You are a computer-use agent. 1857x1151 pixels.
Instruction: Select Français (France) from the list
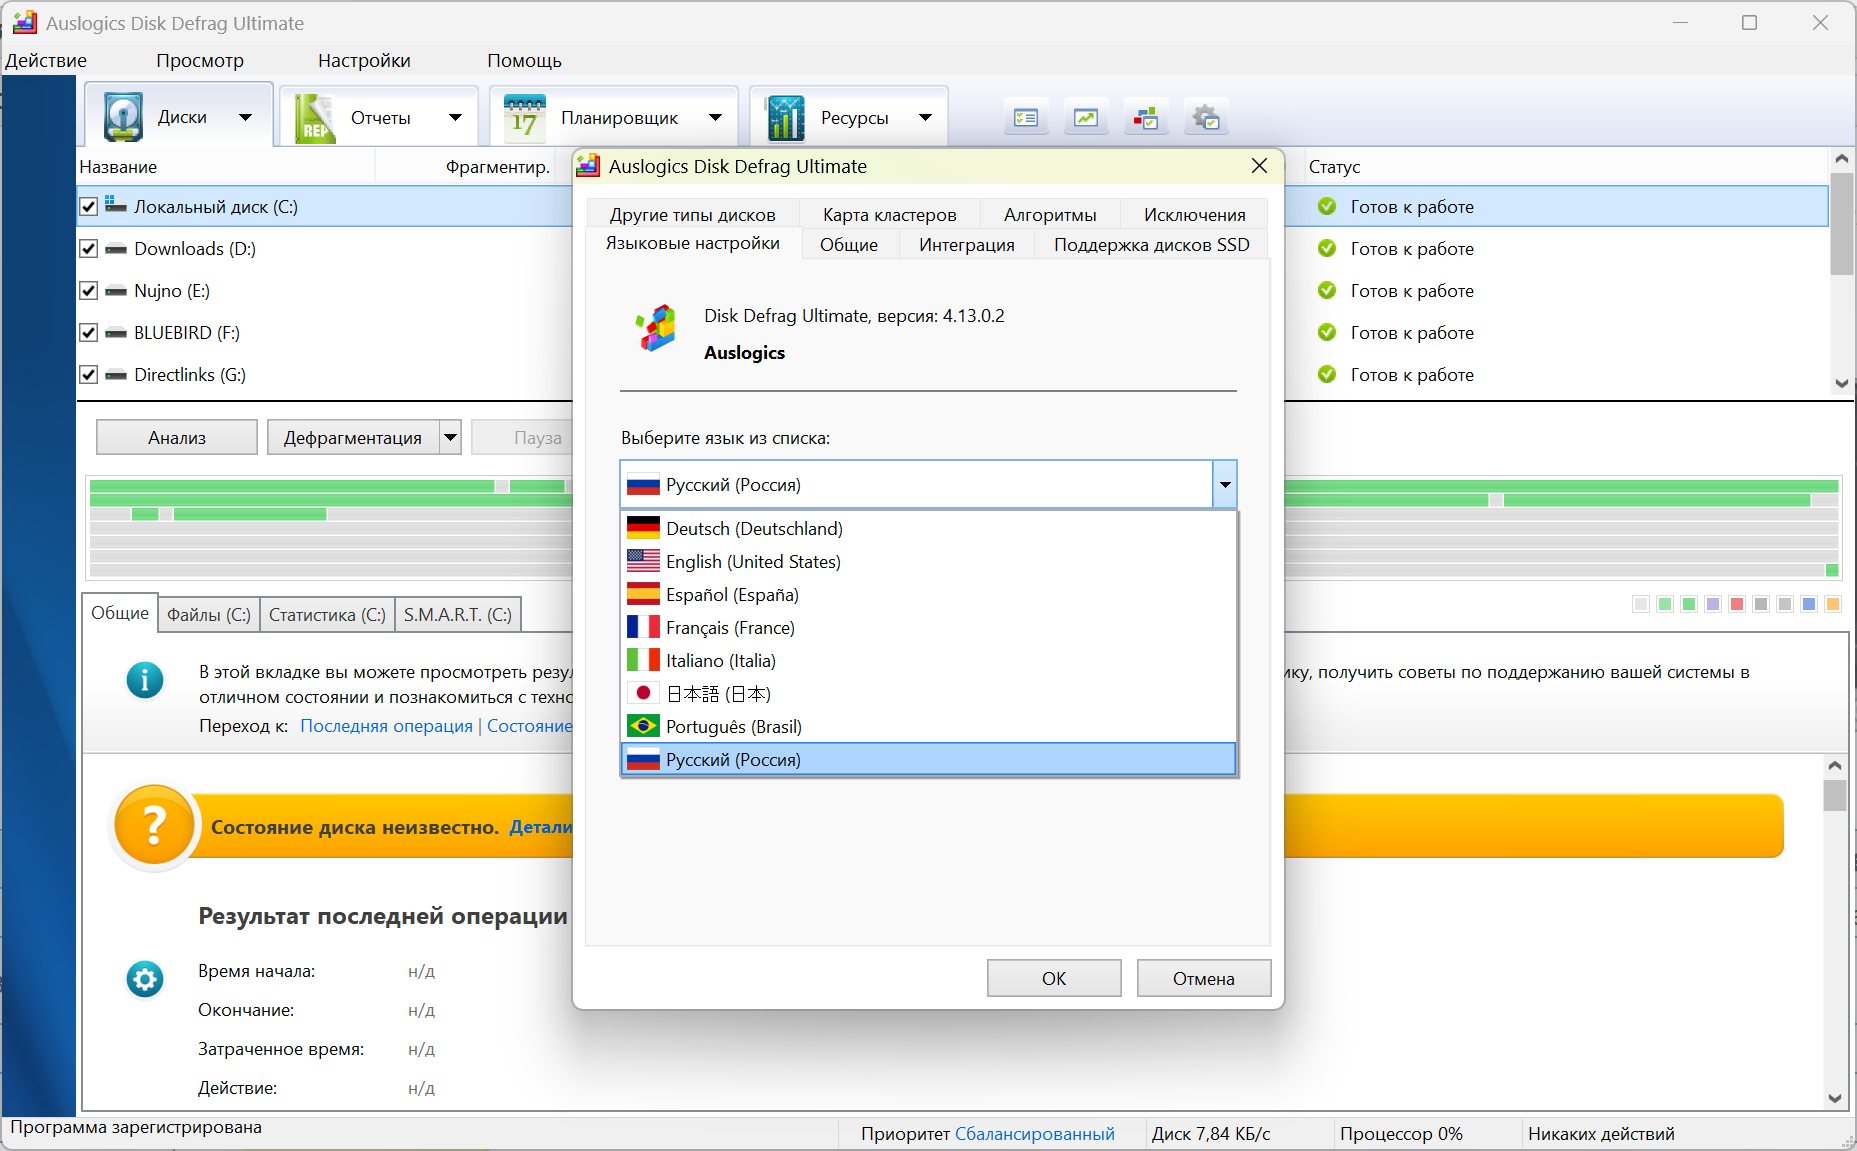click(x=929, y=628)
